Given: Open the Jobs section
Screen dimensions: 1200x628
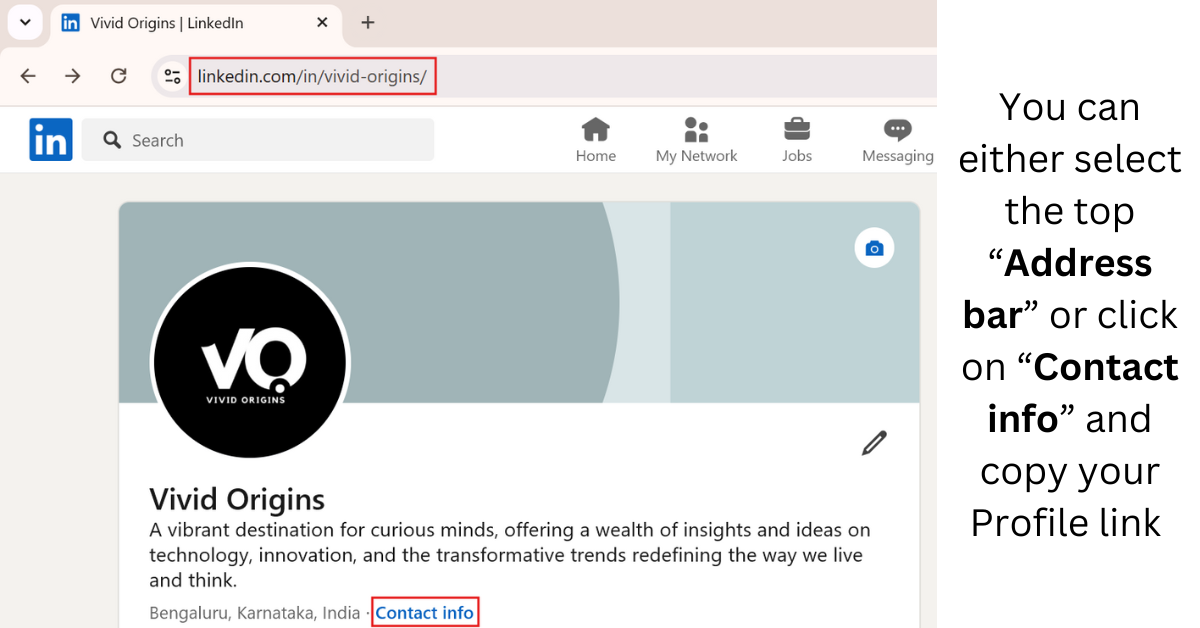Looking at the screenshot, I should pyautogui.click(x=797, y=140).
